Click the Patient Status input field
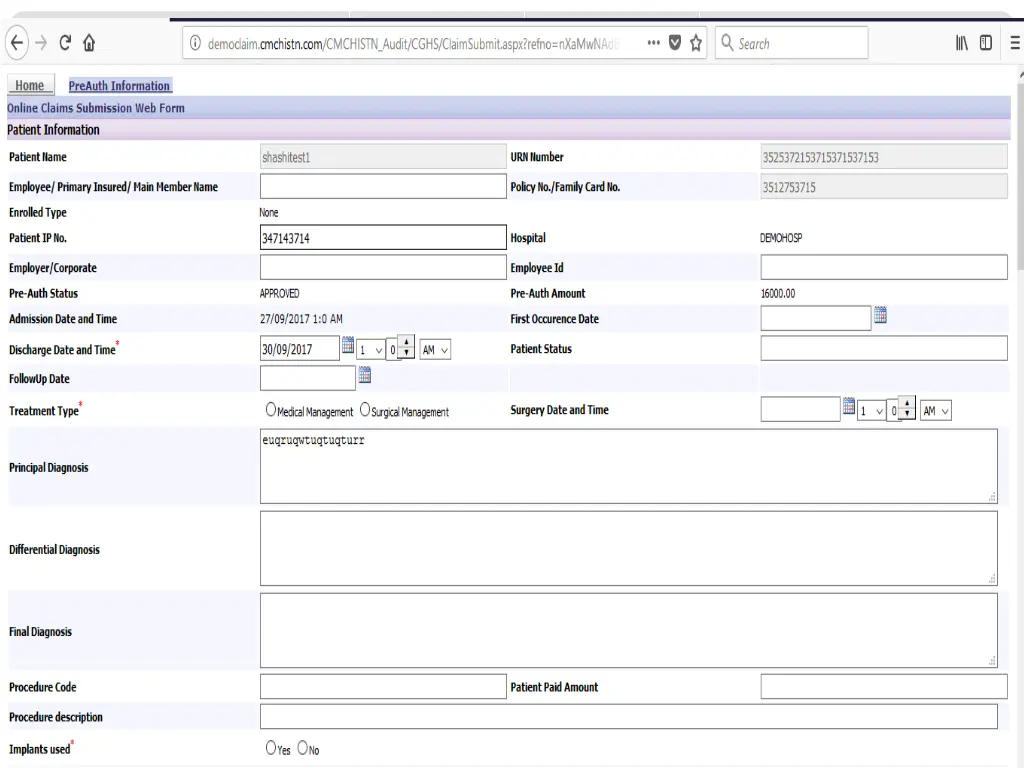This screenshot has width=1024, height=768. (884, 349)
